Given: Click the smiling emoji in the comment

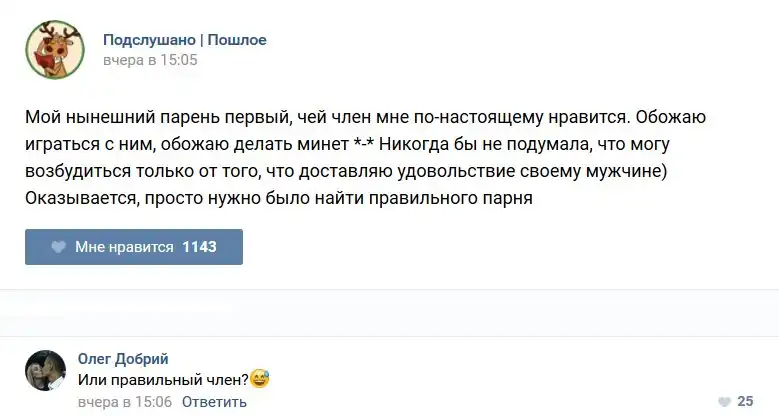Looking at the screenshot, I should pos(260,380).
